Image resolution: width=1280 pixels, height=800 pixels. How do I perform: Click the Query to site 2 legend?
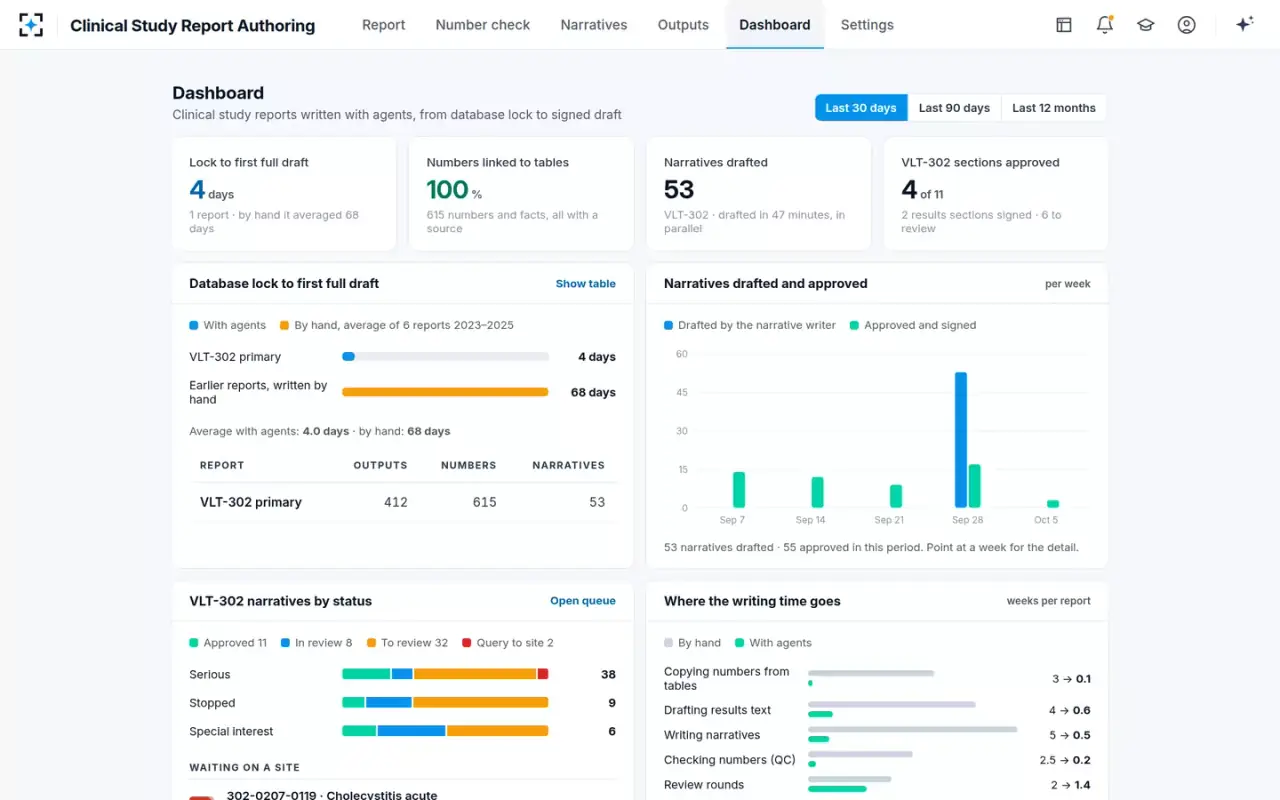pyautogui.click(x=508, y=643)
